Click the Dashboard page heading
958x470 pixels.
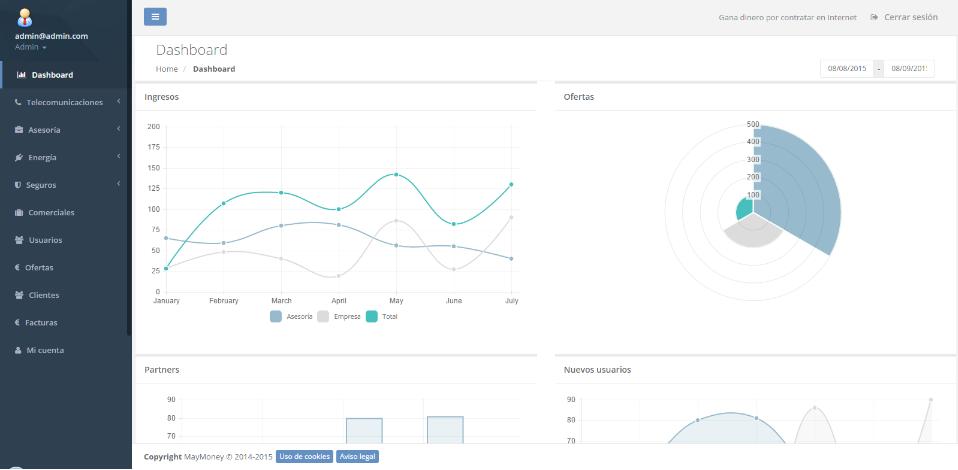tap(192, 50)
